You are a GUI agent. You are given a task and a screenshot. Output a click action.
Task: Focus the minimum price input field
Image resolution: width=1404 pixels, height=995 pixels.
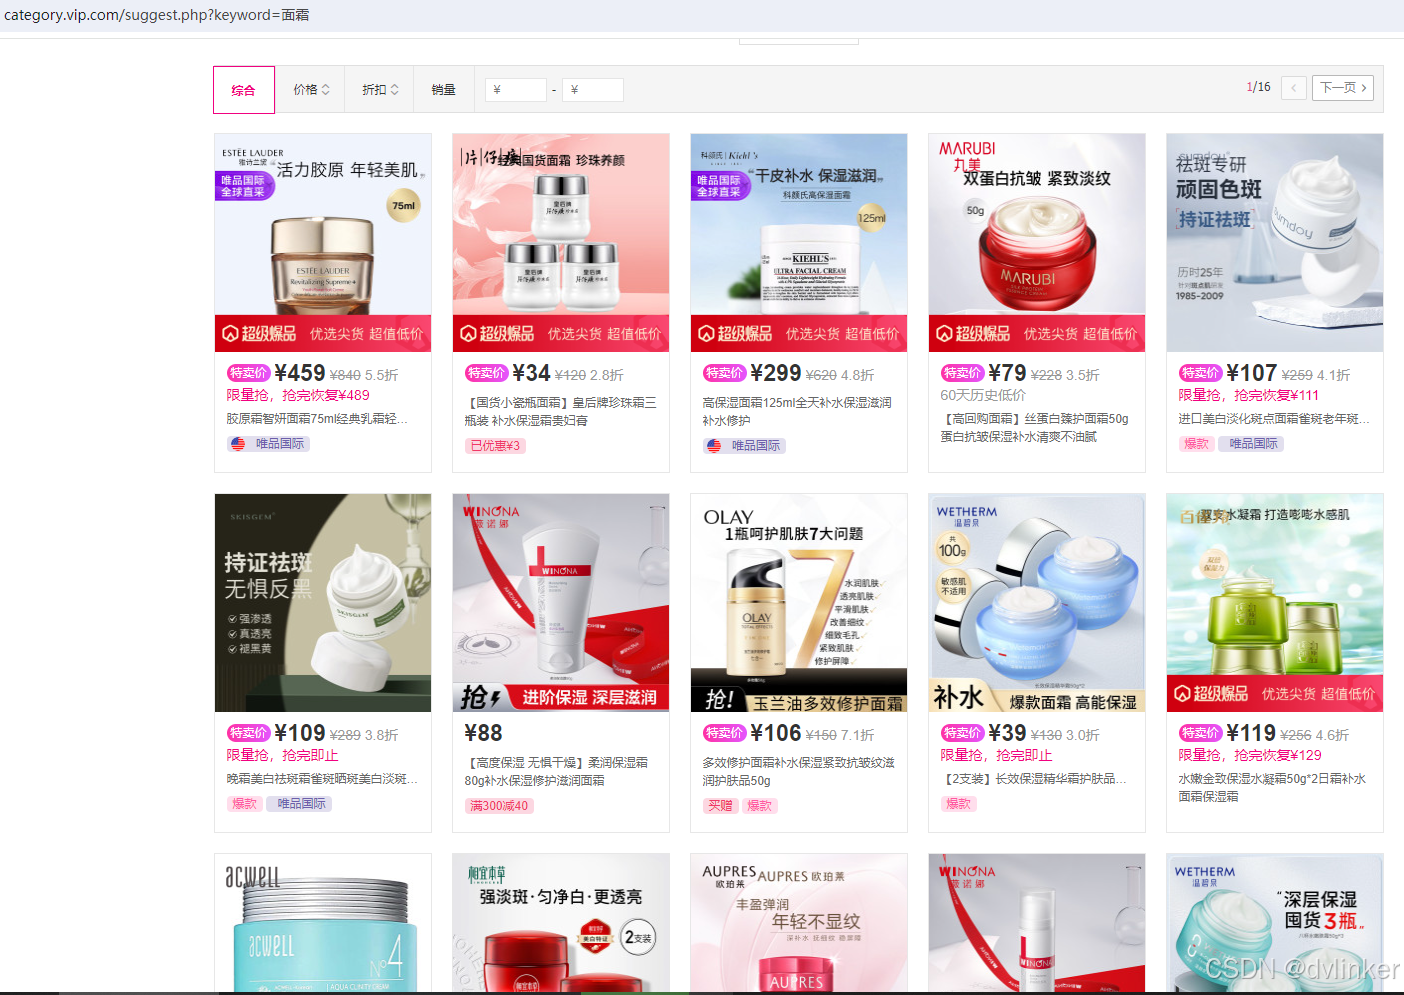point(516,90)
